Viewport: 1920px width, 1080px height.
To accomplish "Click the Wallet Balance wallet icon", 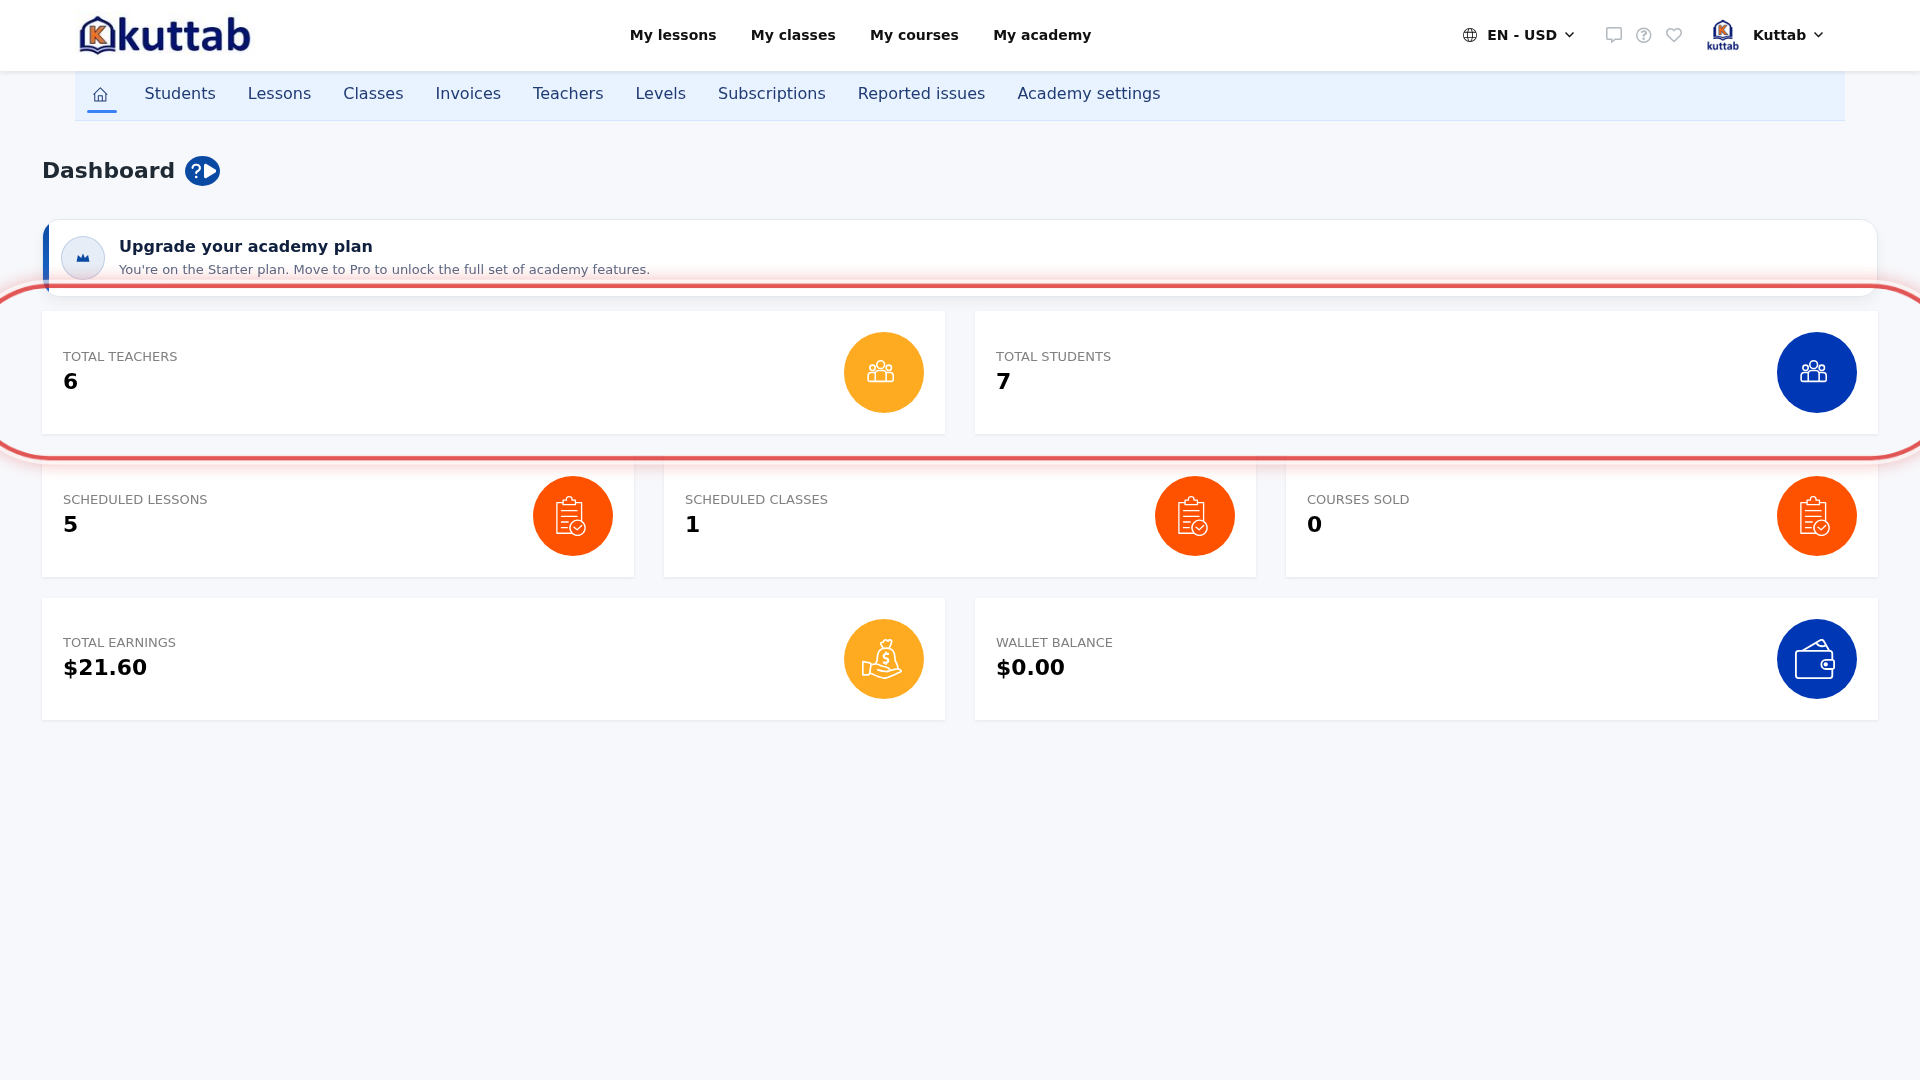I will (1817, 659).
